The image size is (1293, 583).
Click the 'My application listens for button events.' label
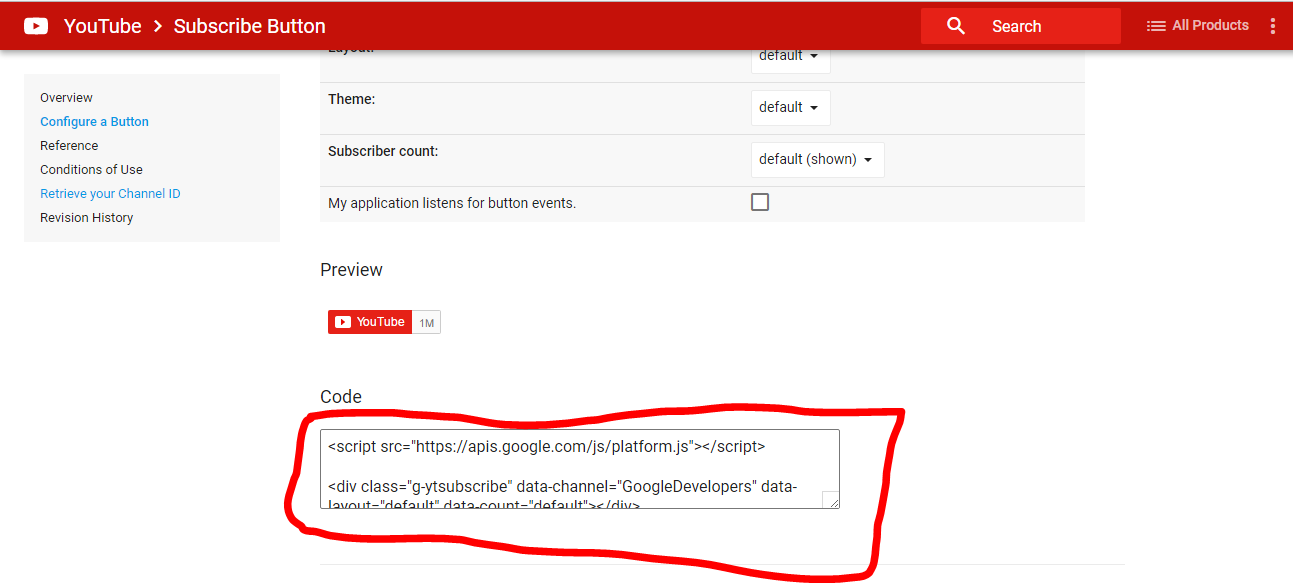click(x=452, y=203)
